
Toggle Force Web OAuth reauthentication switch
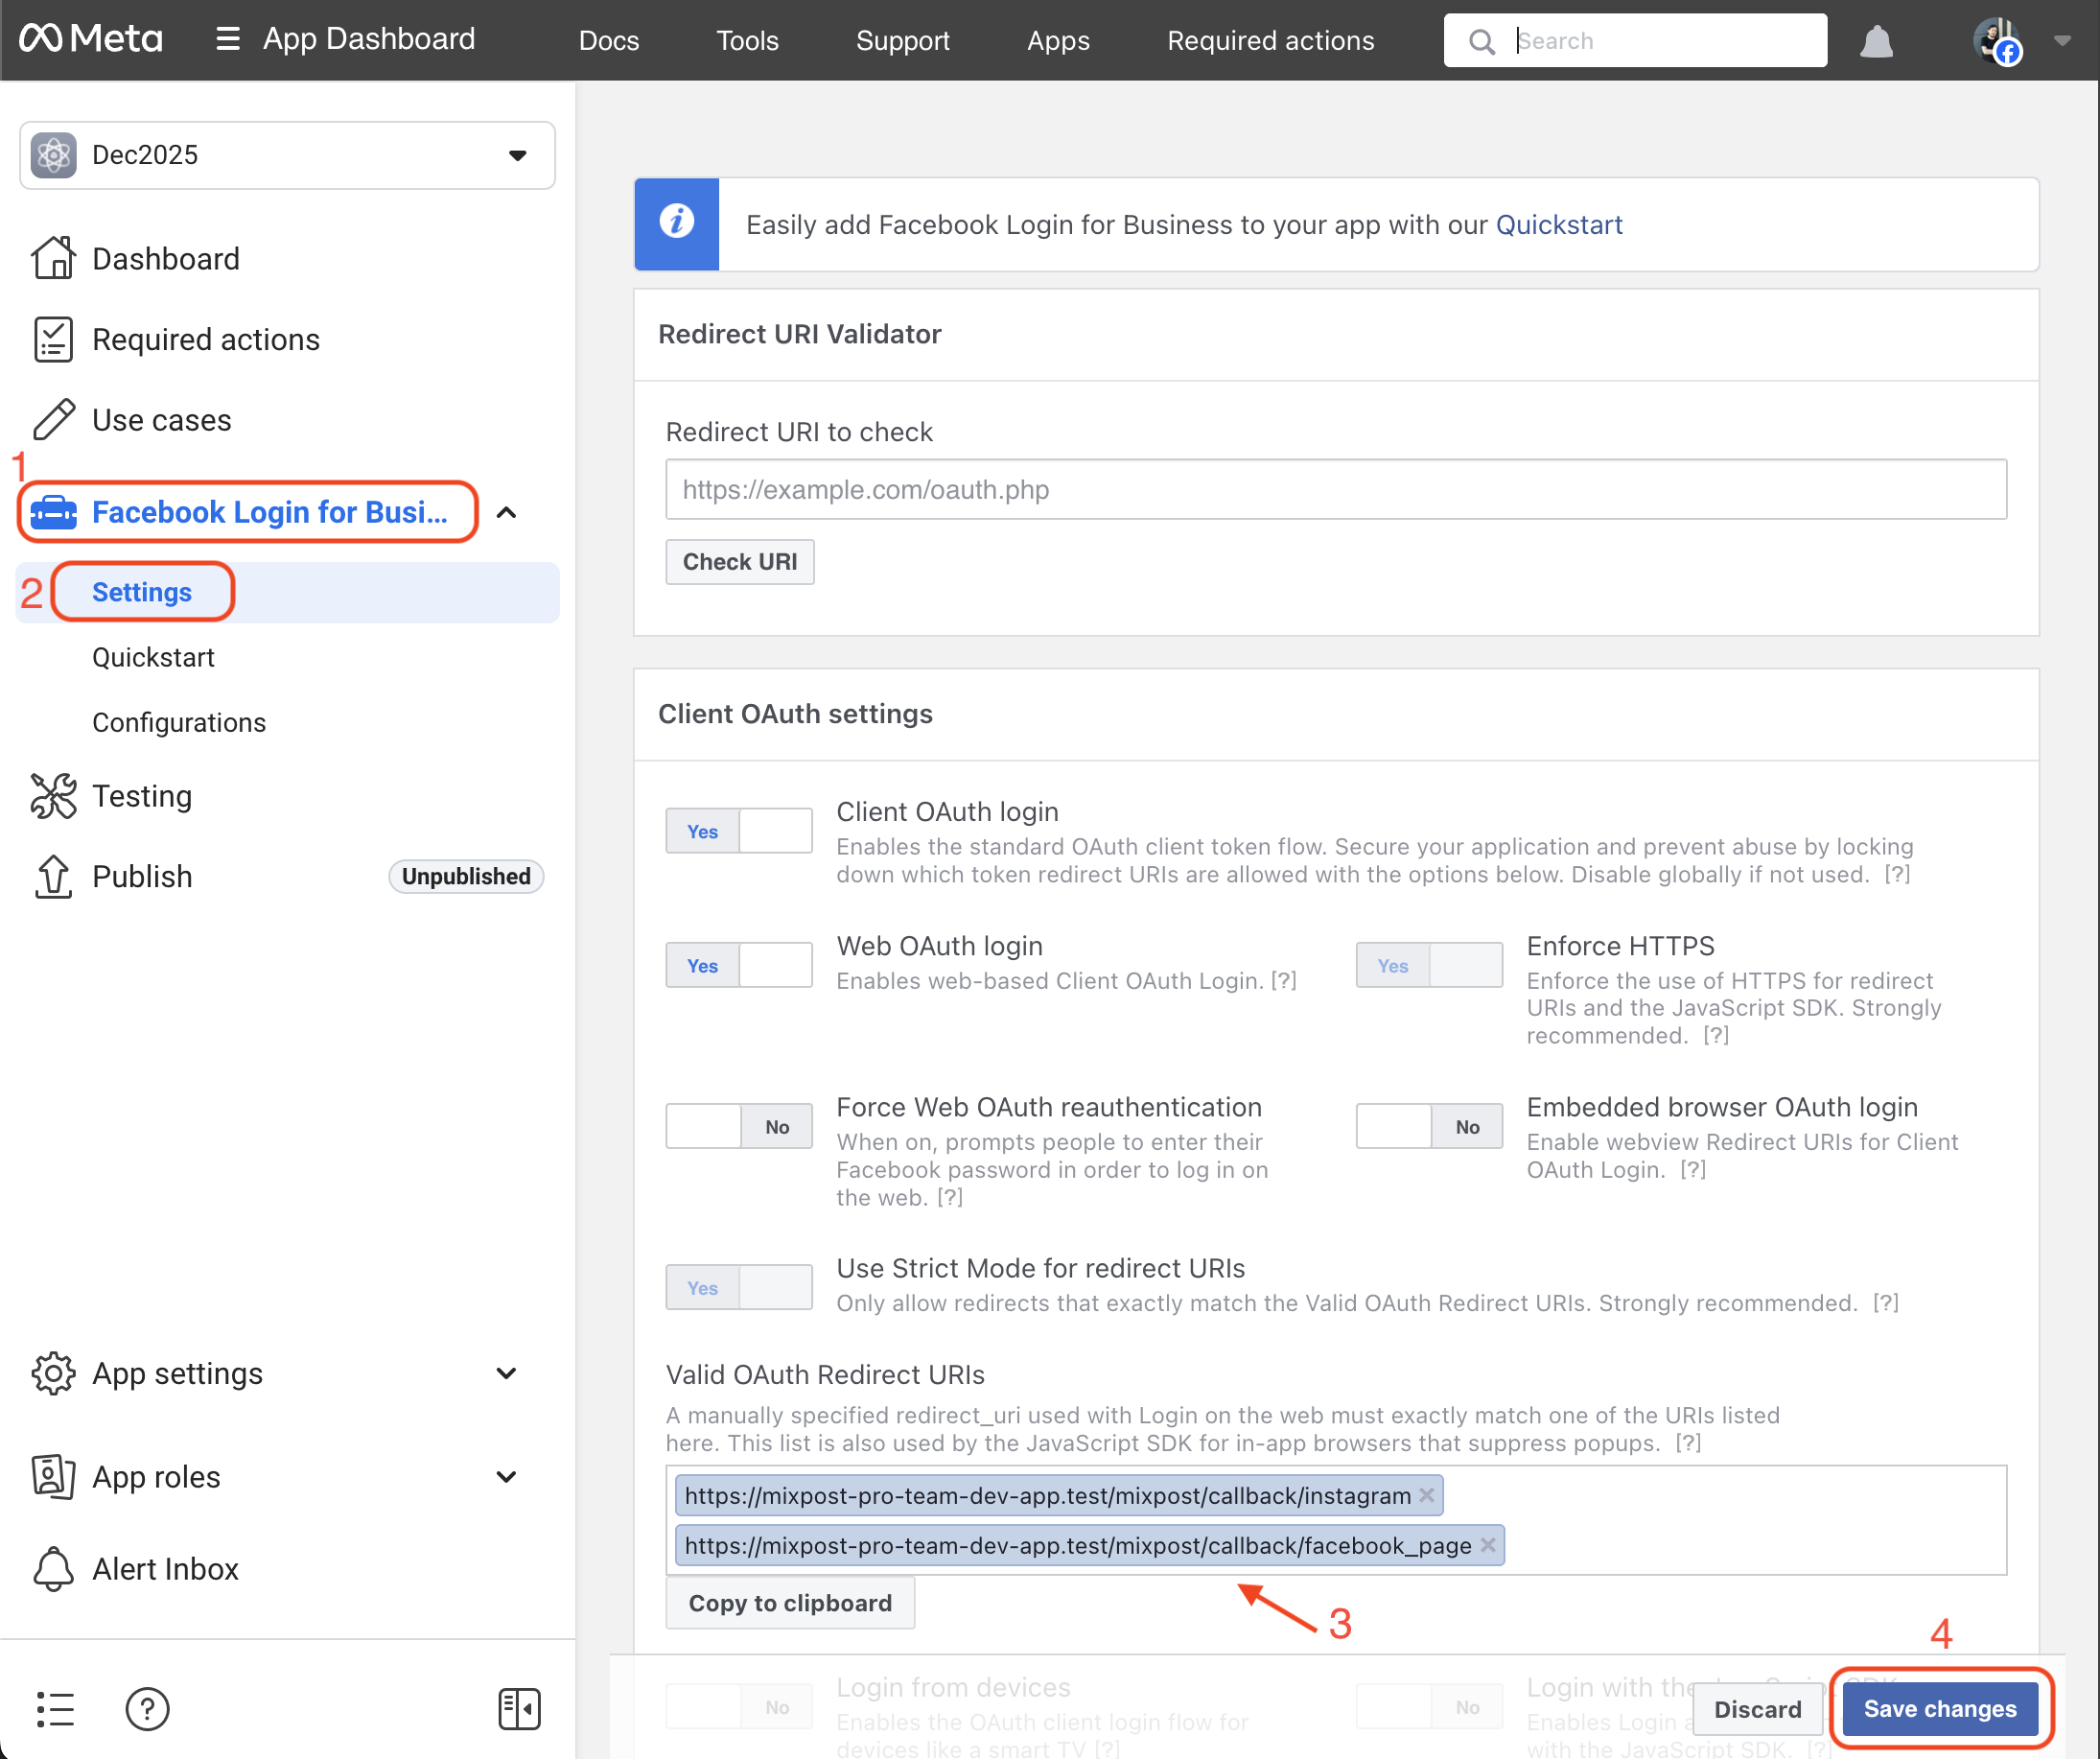pos(738,1126)
